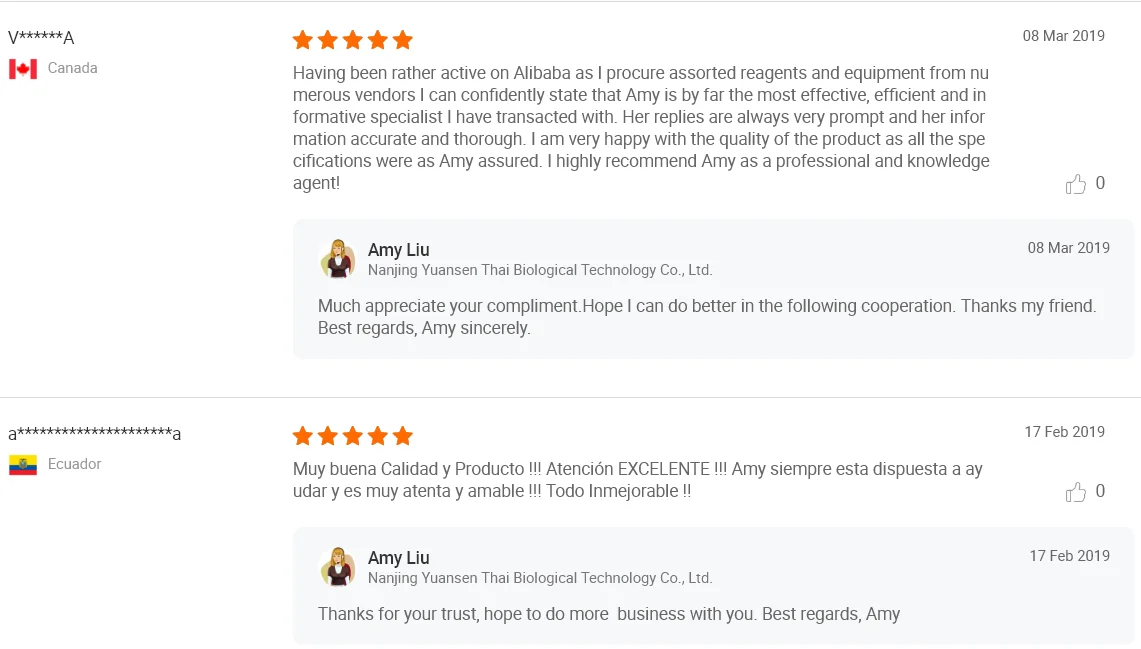1141x649 pixels.
Task: Click thumbs-up on the Ecuador review
Action: point(1076,492)
